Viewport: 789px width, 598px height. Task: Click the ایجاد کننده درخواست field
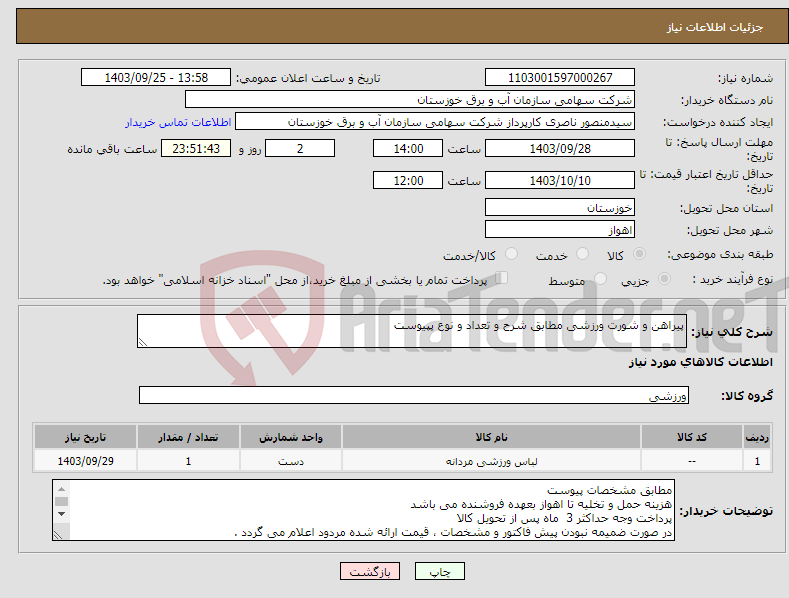(435, 122)
